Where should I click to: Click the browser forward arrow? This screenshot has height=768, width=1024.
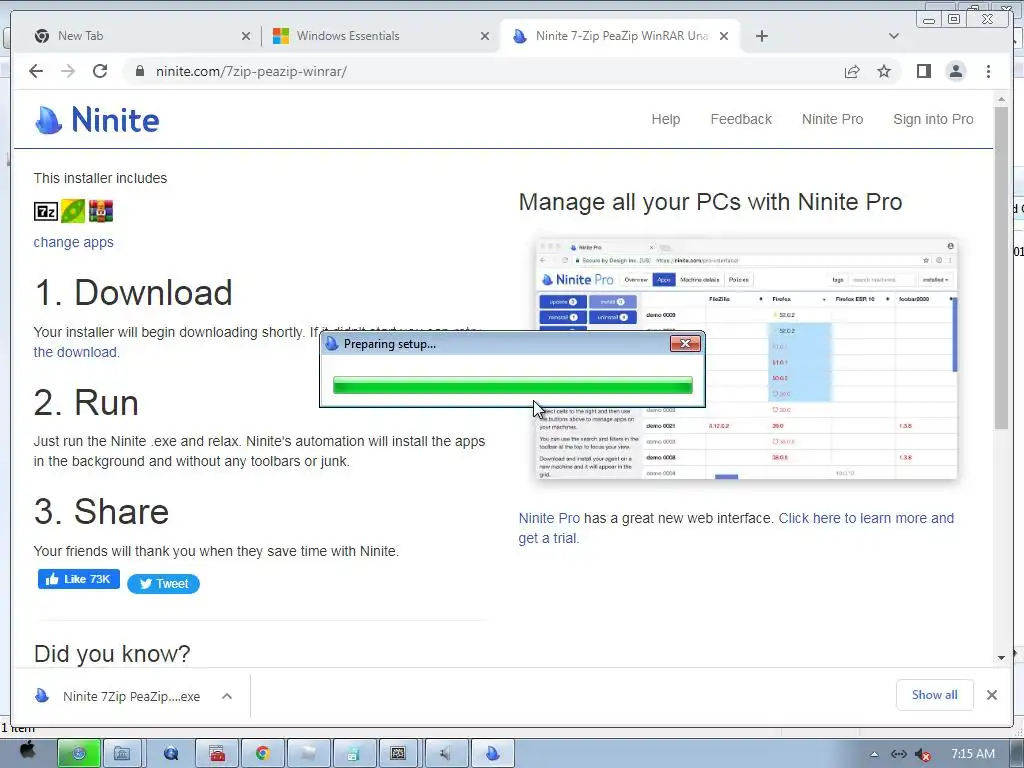click(68, 71)
